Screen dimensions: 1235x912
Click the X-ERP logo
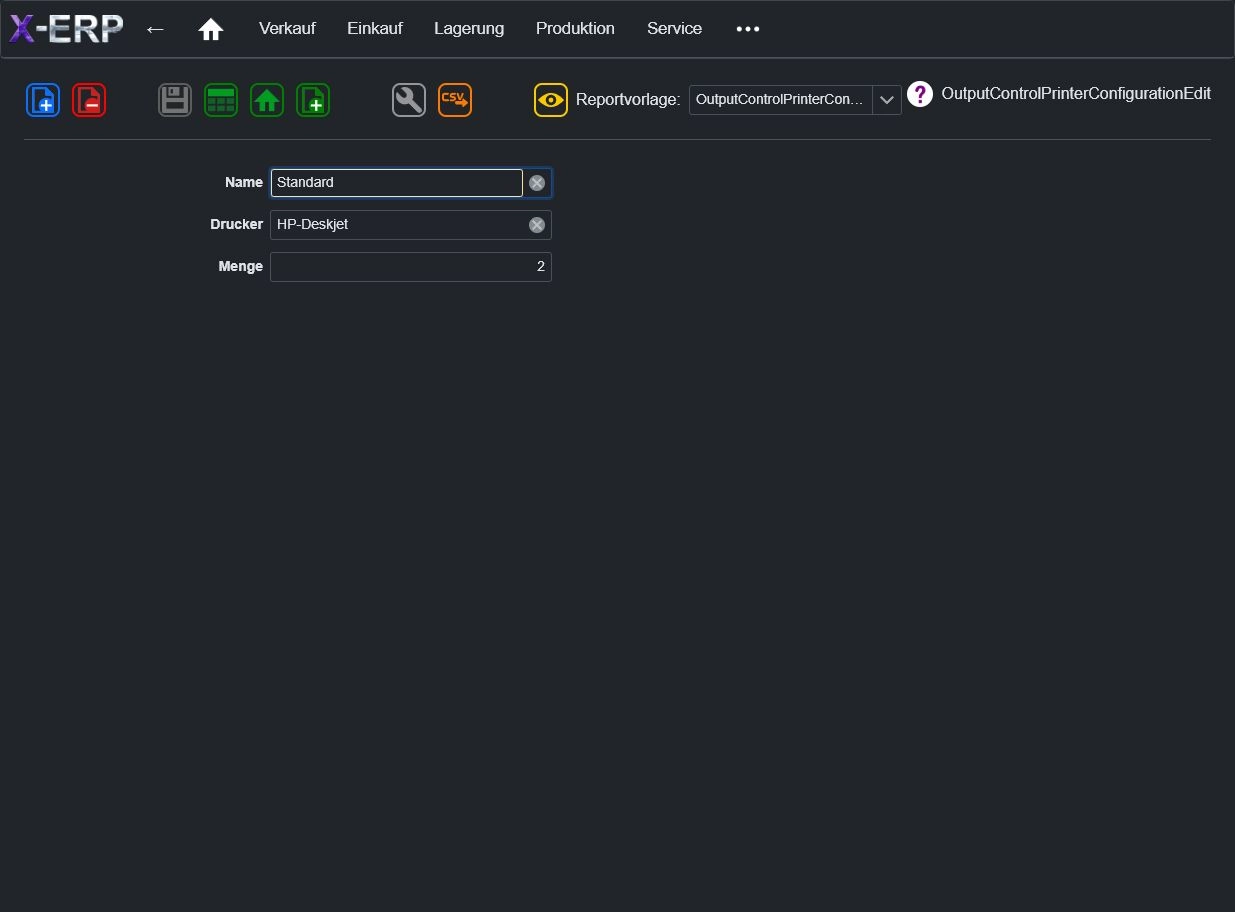[x=66, y=29]
